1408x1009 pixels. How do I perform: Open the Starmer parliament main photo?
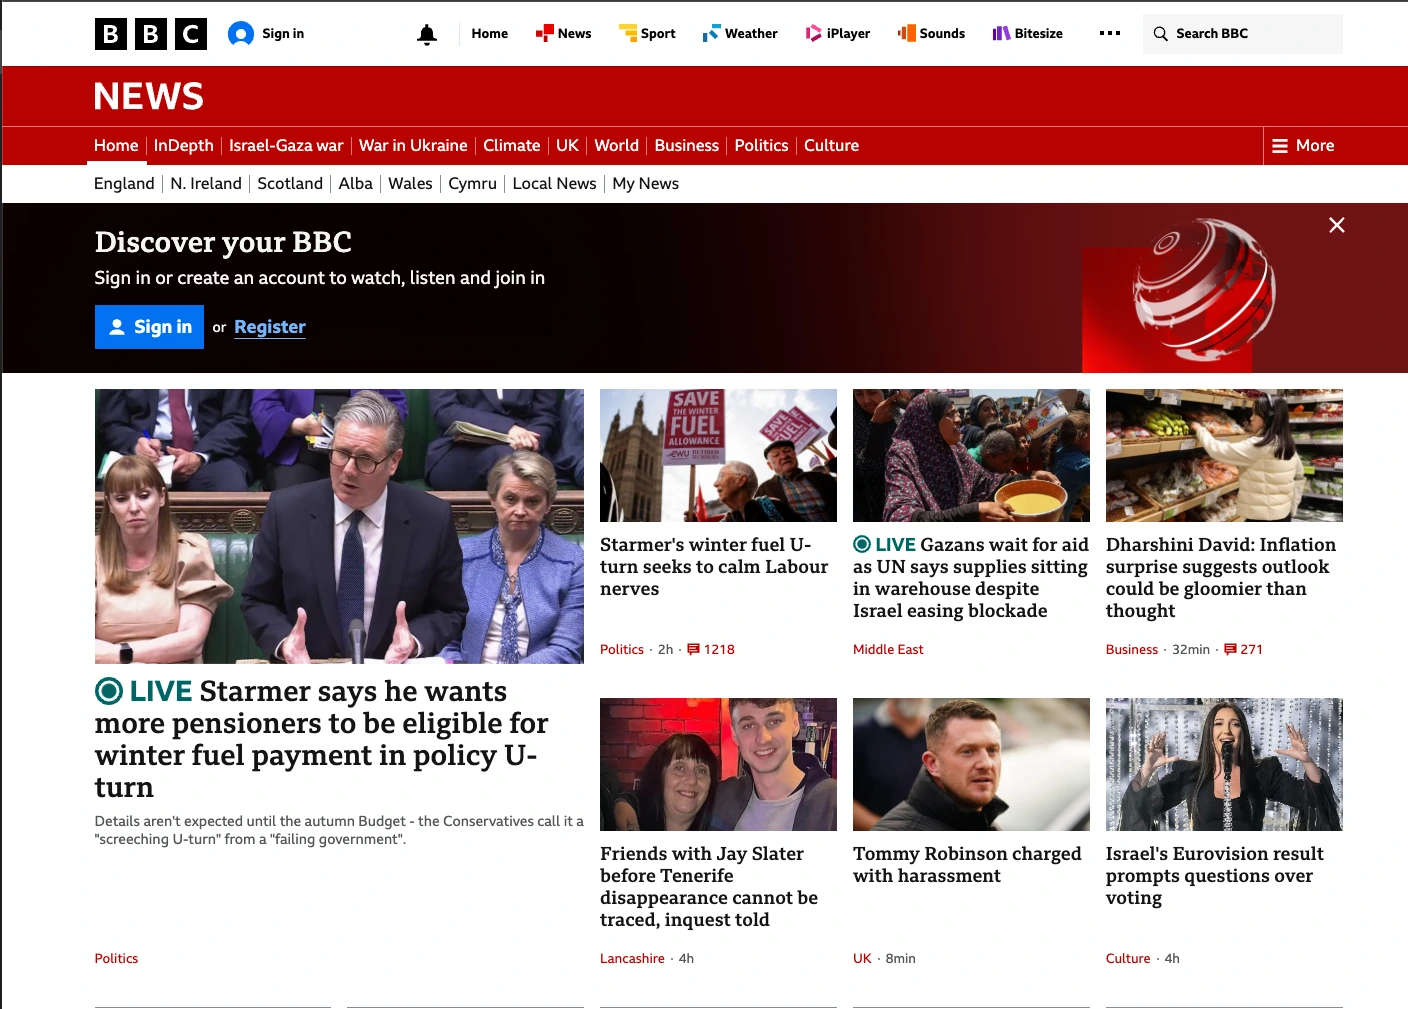pyautogui.click(x=339, y=526)
